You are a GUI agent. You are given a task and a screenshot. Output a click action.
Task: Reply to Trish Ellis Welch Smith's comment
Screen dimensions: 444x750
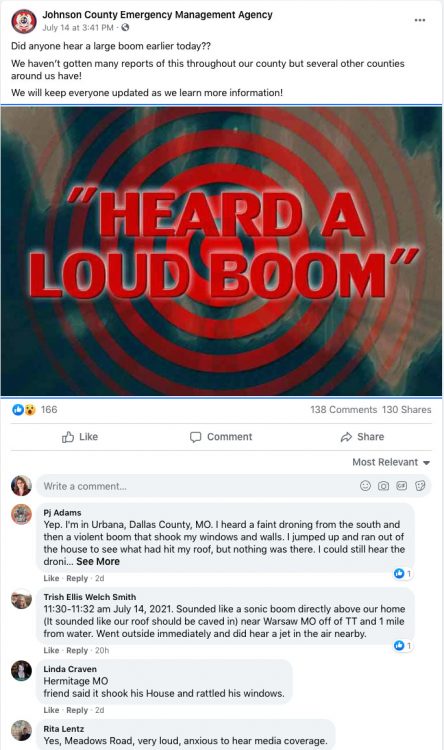[77, 651]
